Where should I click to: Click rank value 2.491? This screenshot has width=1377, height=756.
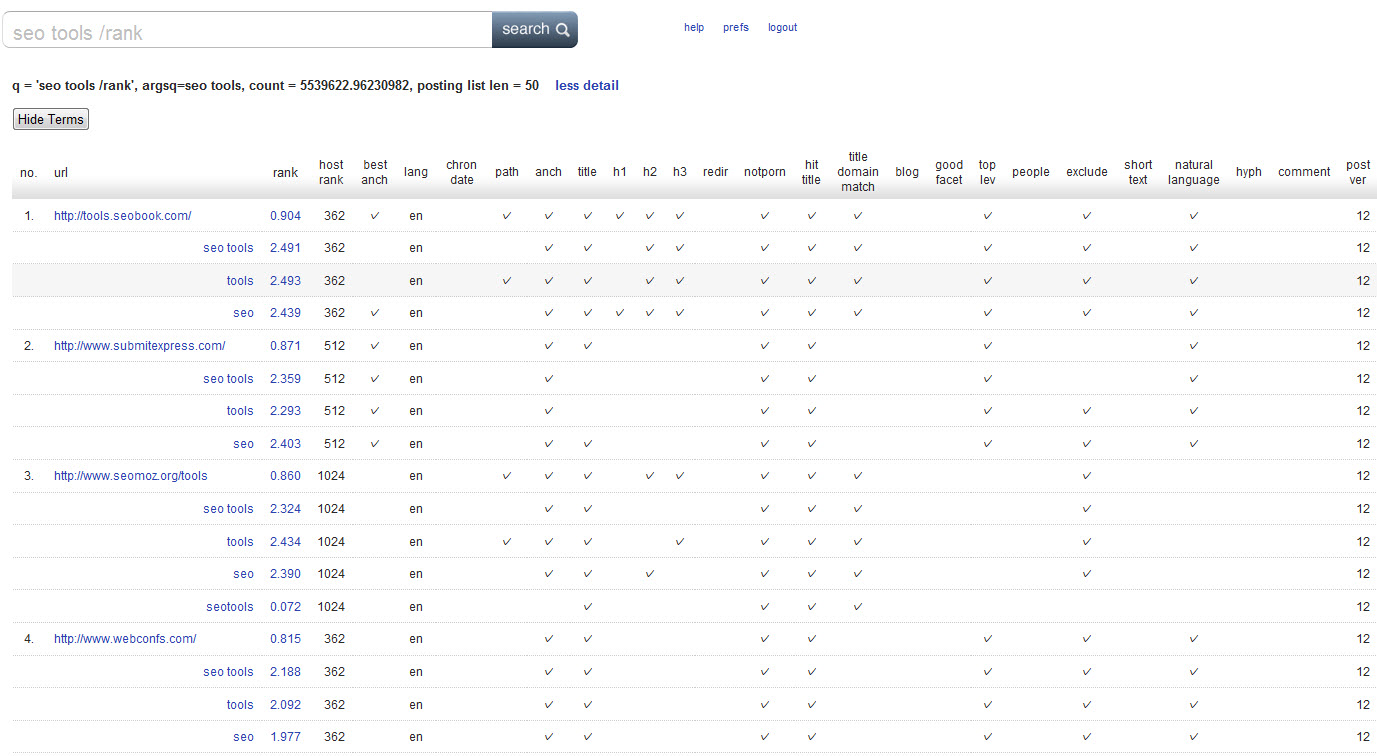point(285,248)
